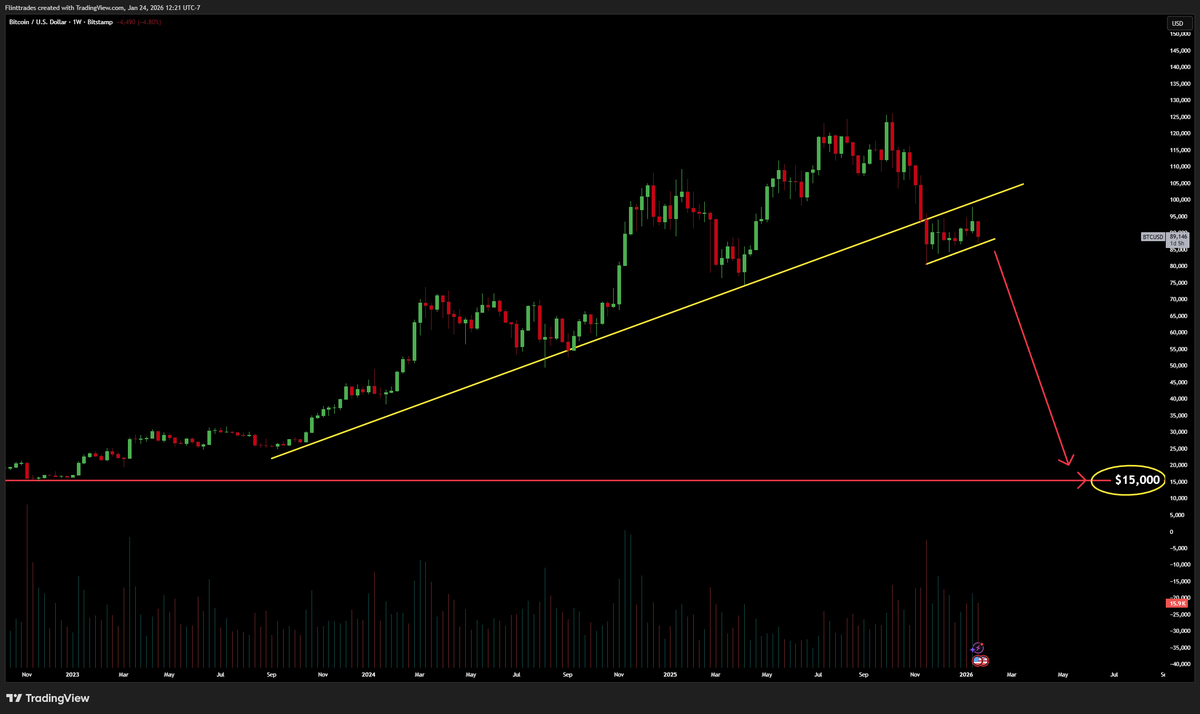This screenshot has height=714, width=1200.
Task: Click the 25,000 price scale label
Action: point(1180,448)
